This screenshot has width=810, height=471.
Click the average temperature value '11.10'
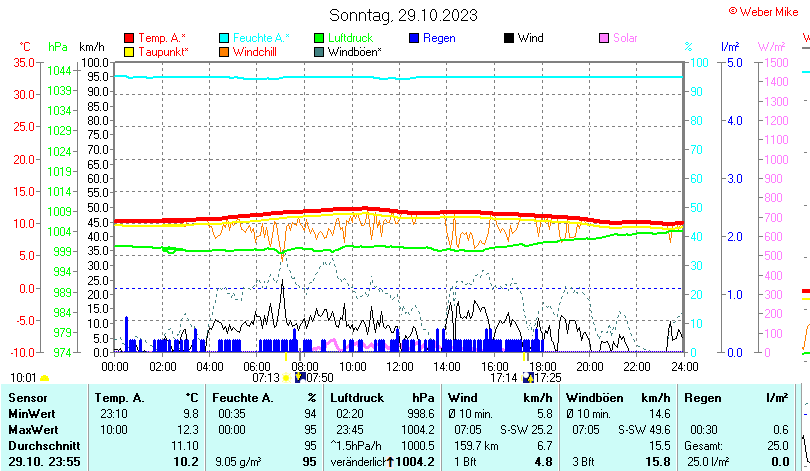coord(185,446)
